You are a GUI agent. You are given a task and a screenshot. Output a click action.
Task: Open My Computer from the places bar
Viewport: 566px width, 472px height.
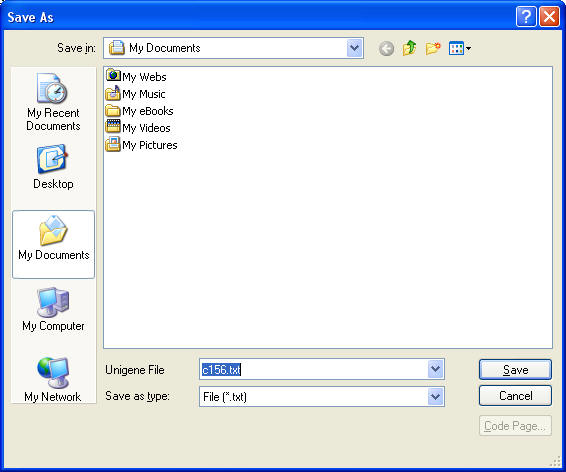[x=53, y=310]
